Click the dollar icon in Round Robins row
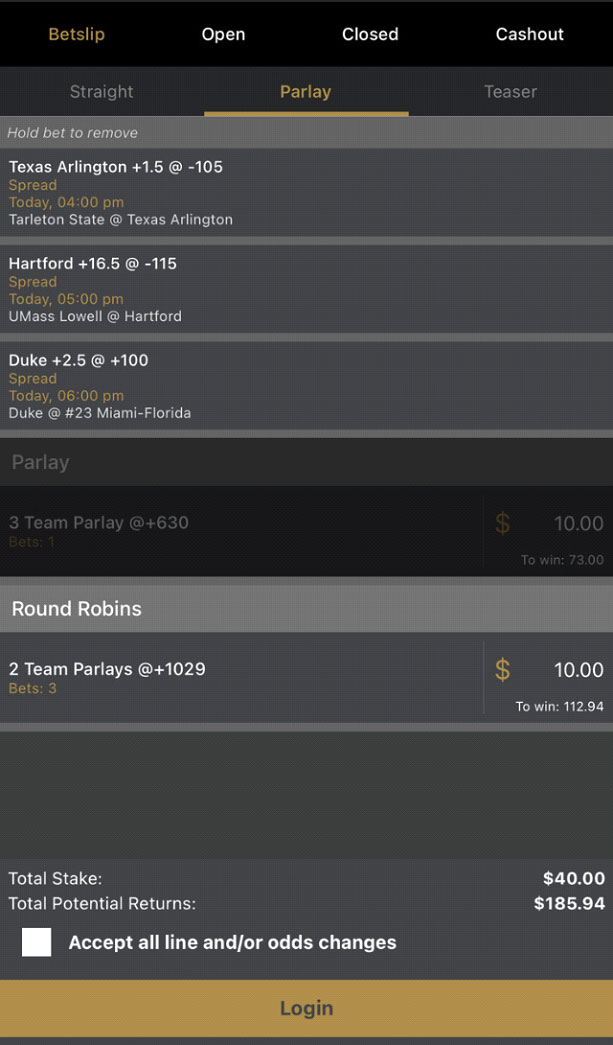The height and width of the screenshot is (1045, 613). (x=502, y=670)
